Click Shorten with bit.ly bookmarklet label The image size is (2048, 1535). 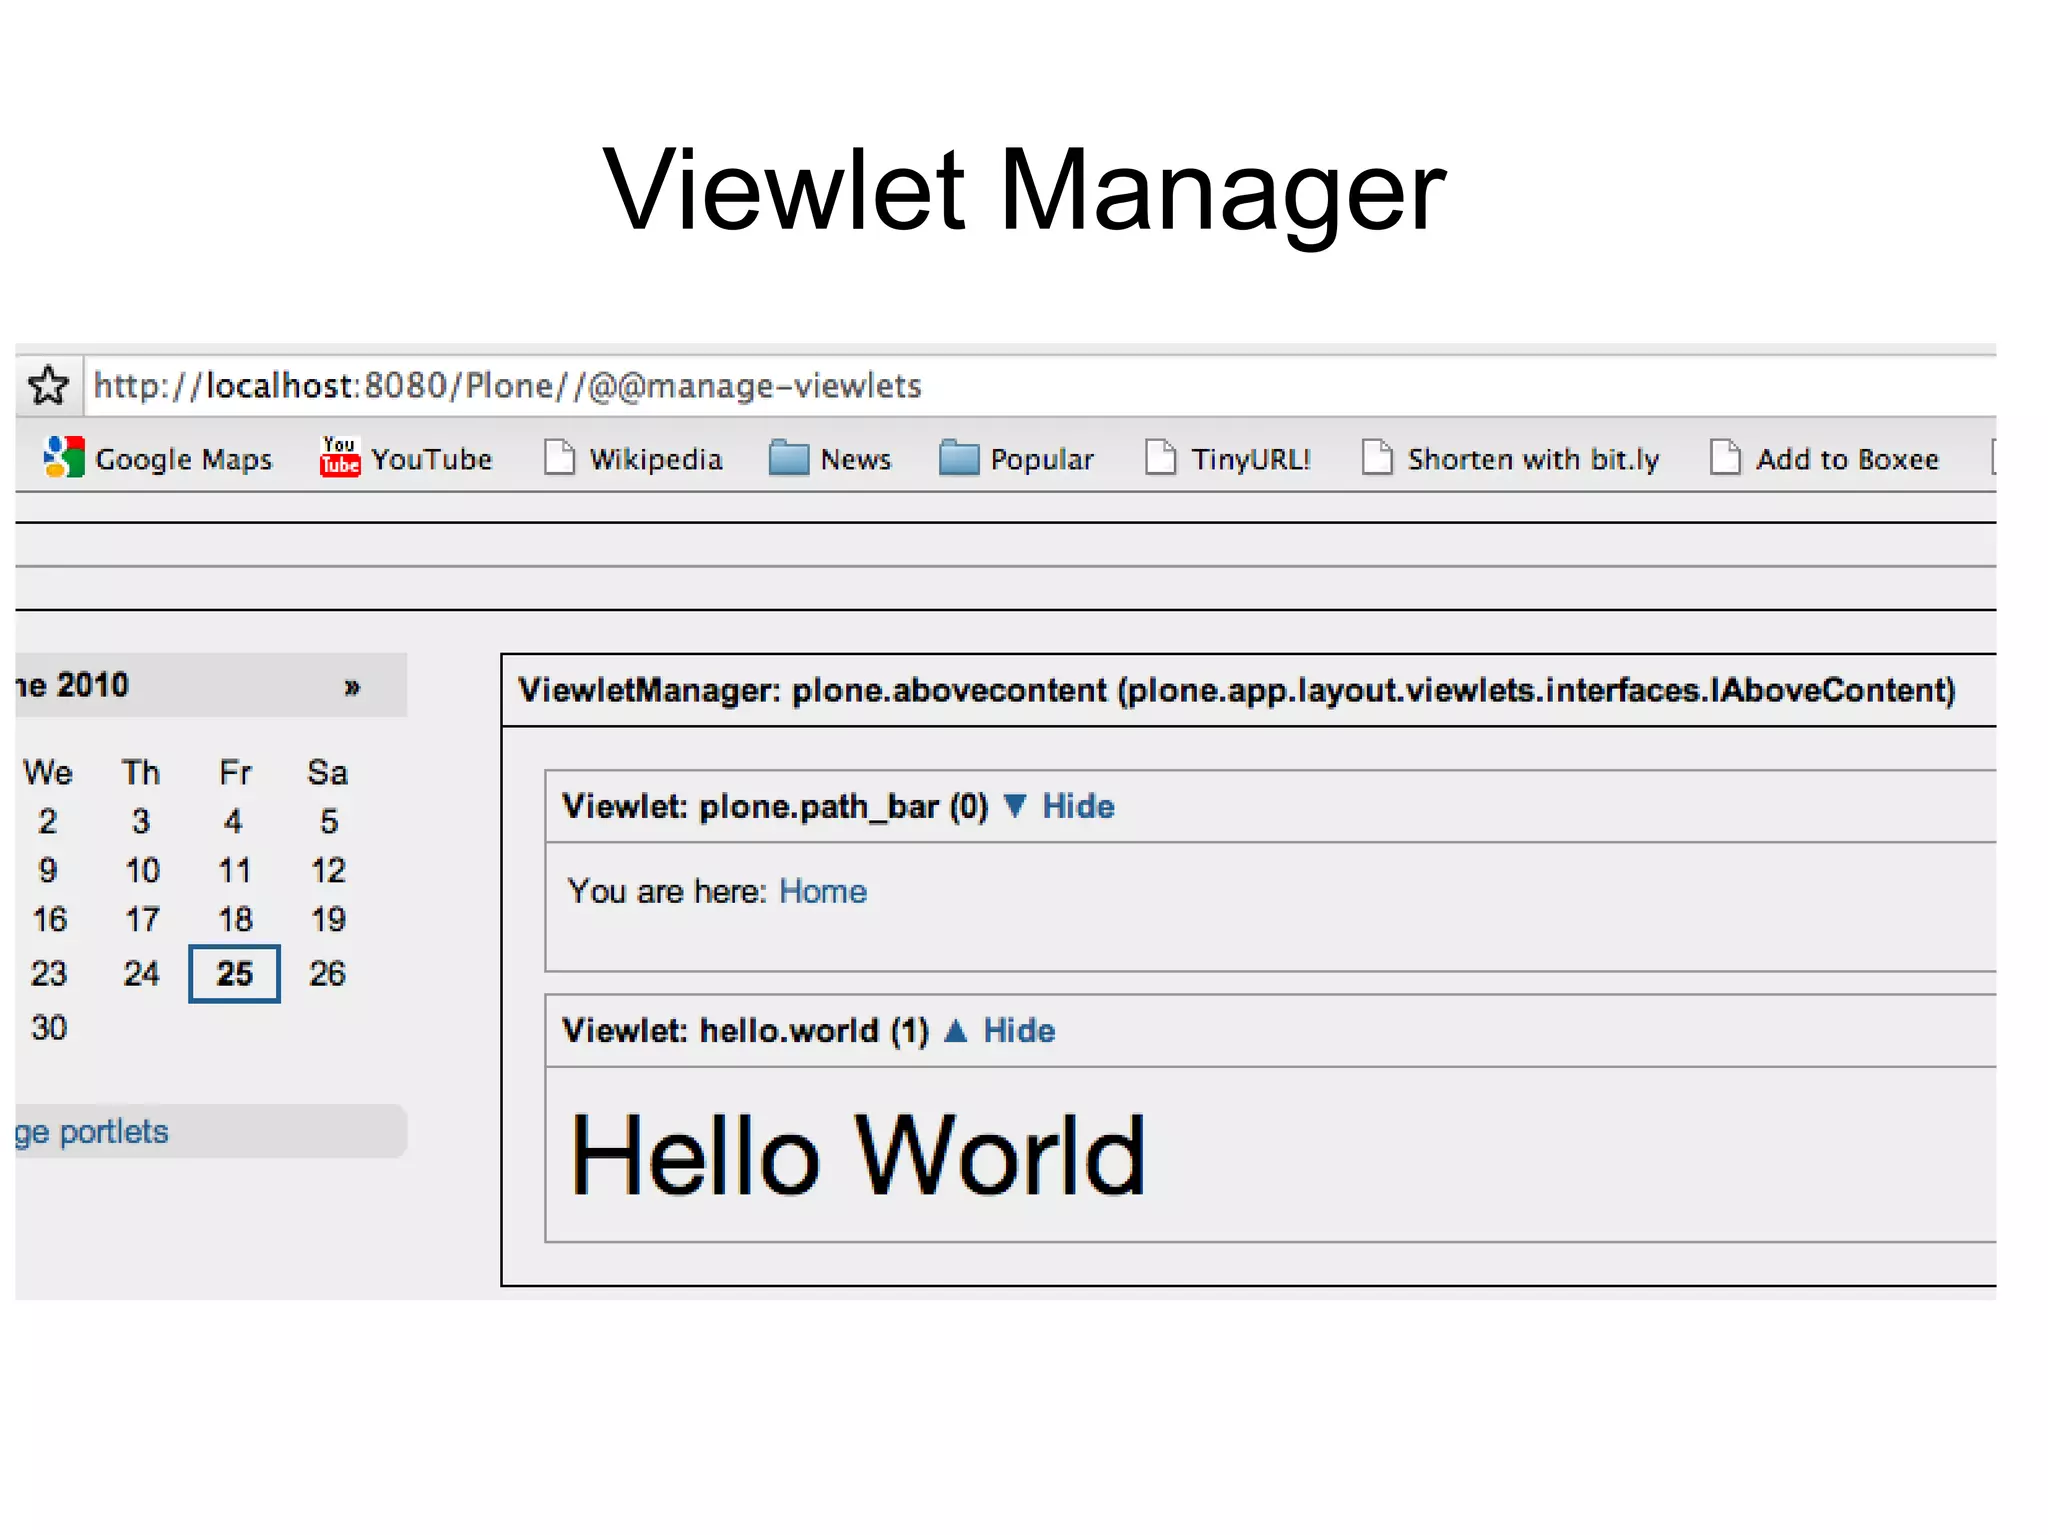click(x=1534, y=459)
